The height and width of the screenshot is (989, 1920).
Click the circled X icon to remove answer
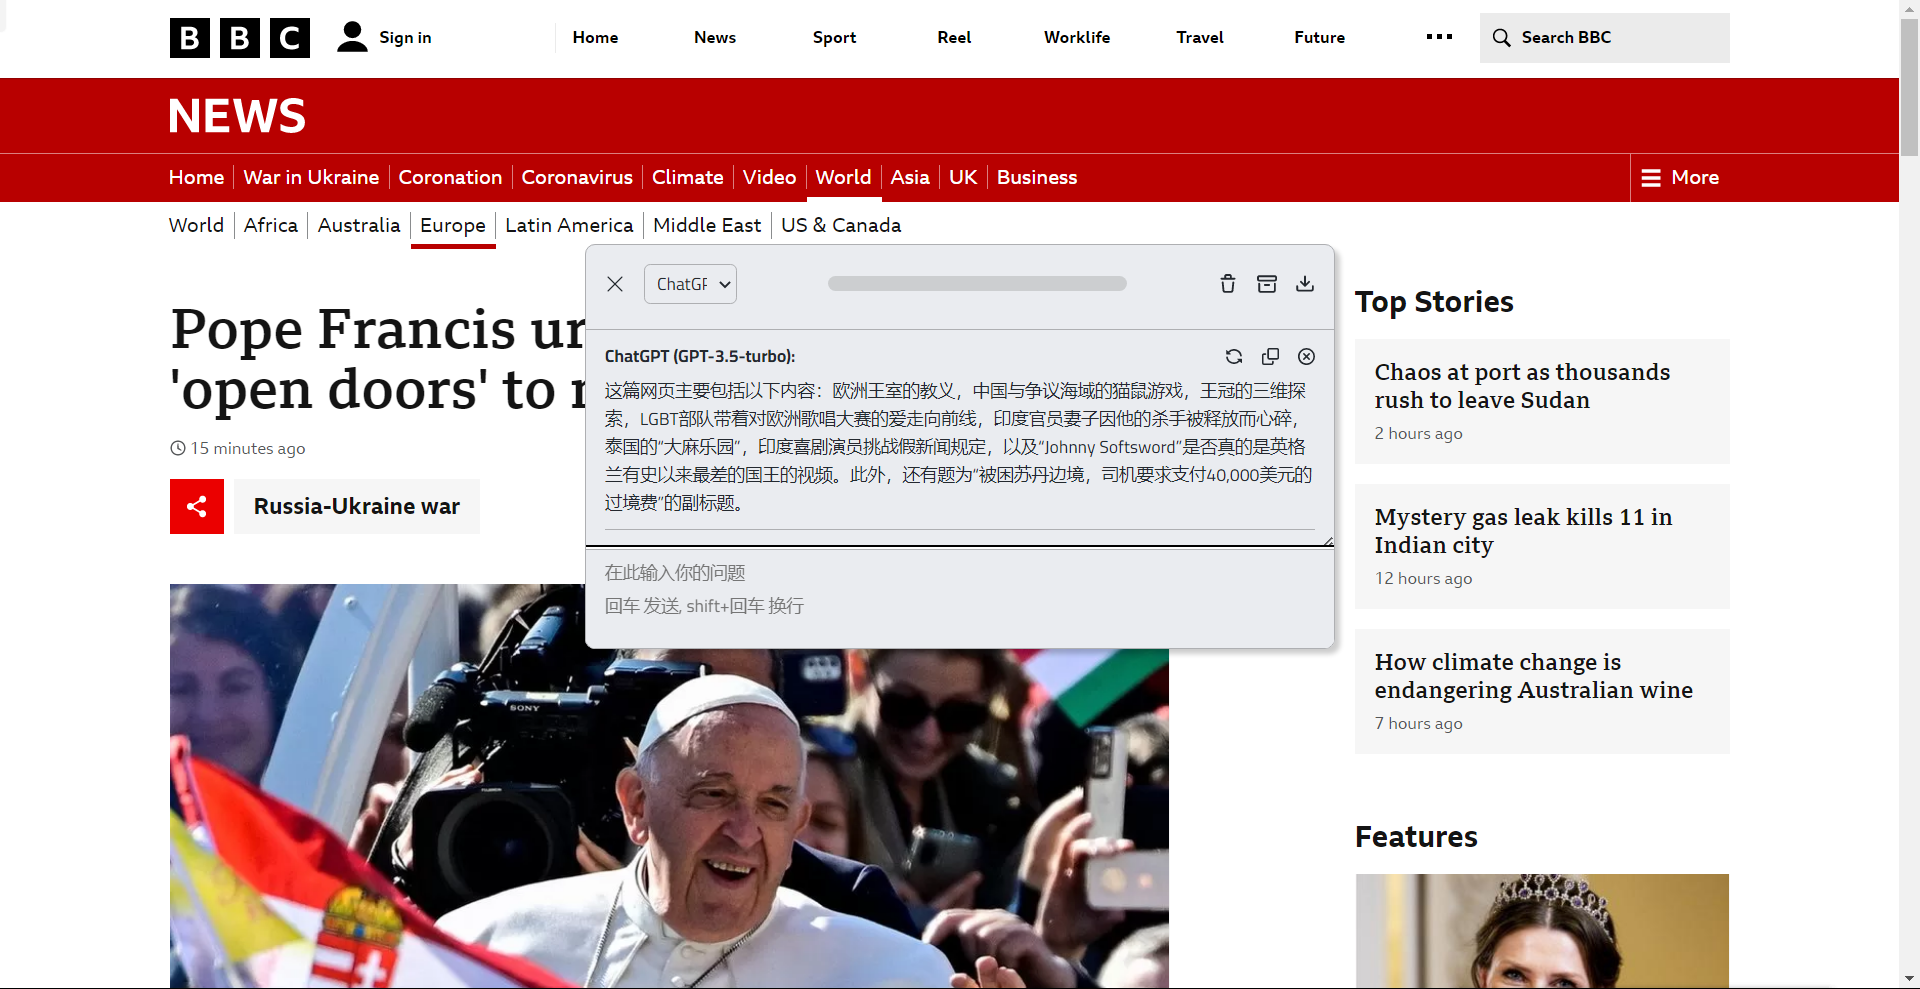pyautogui.click(x=1306, y=357)
